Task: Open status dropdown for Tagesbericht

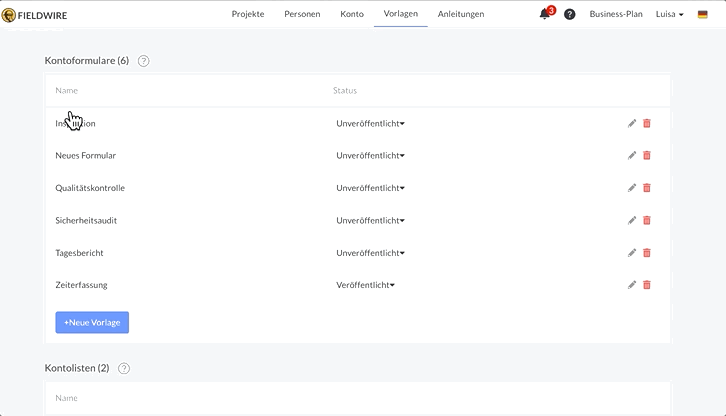Action: [370, 253]
